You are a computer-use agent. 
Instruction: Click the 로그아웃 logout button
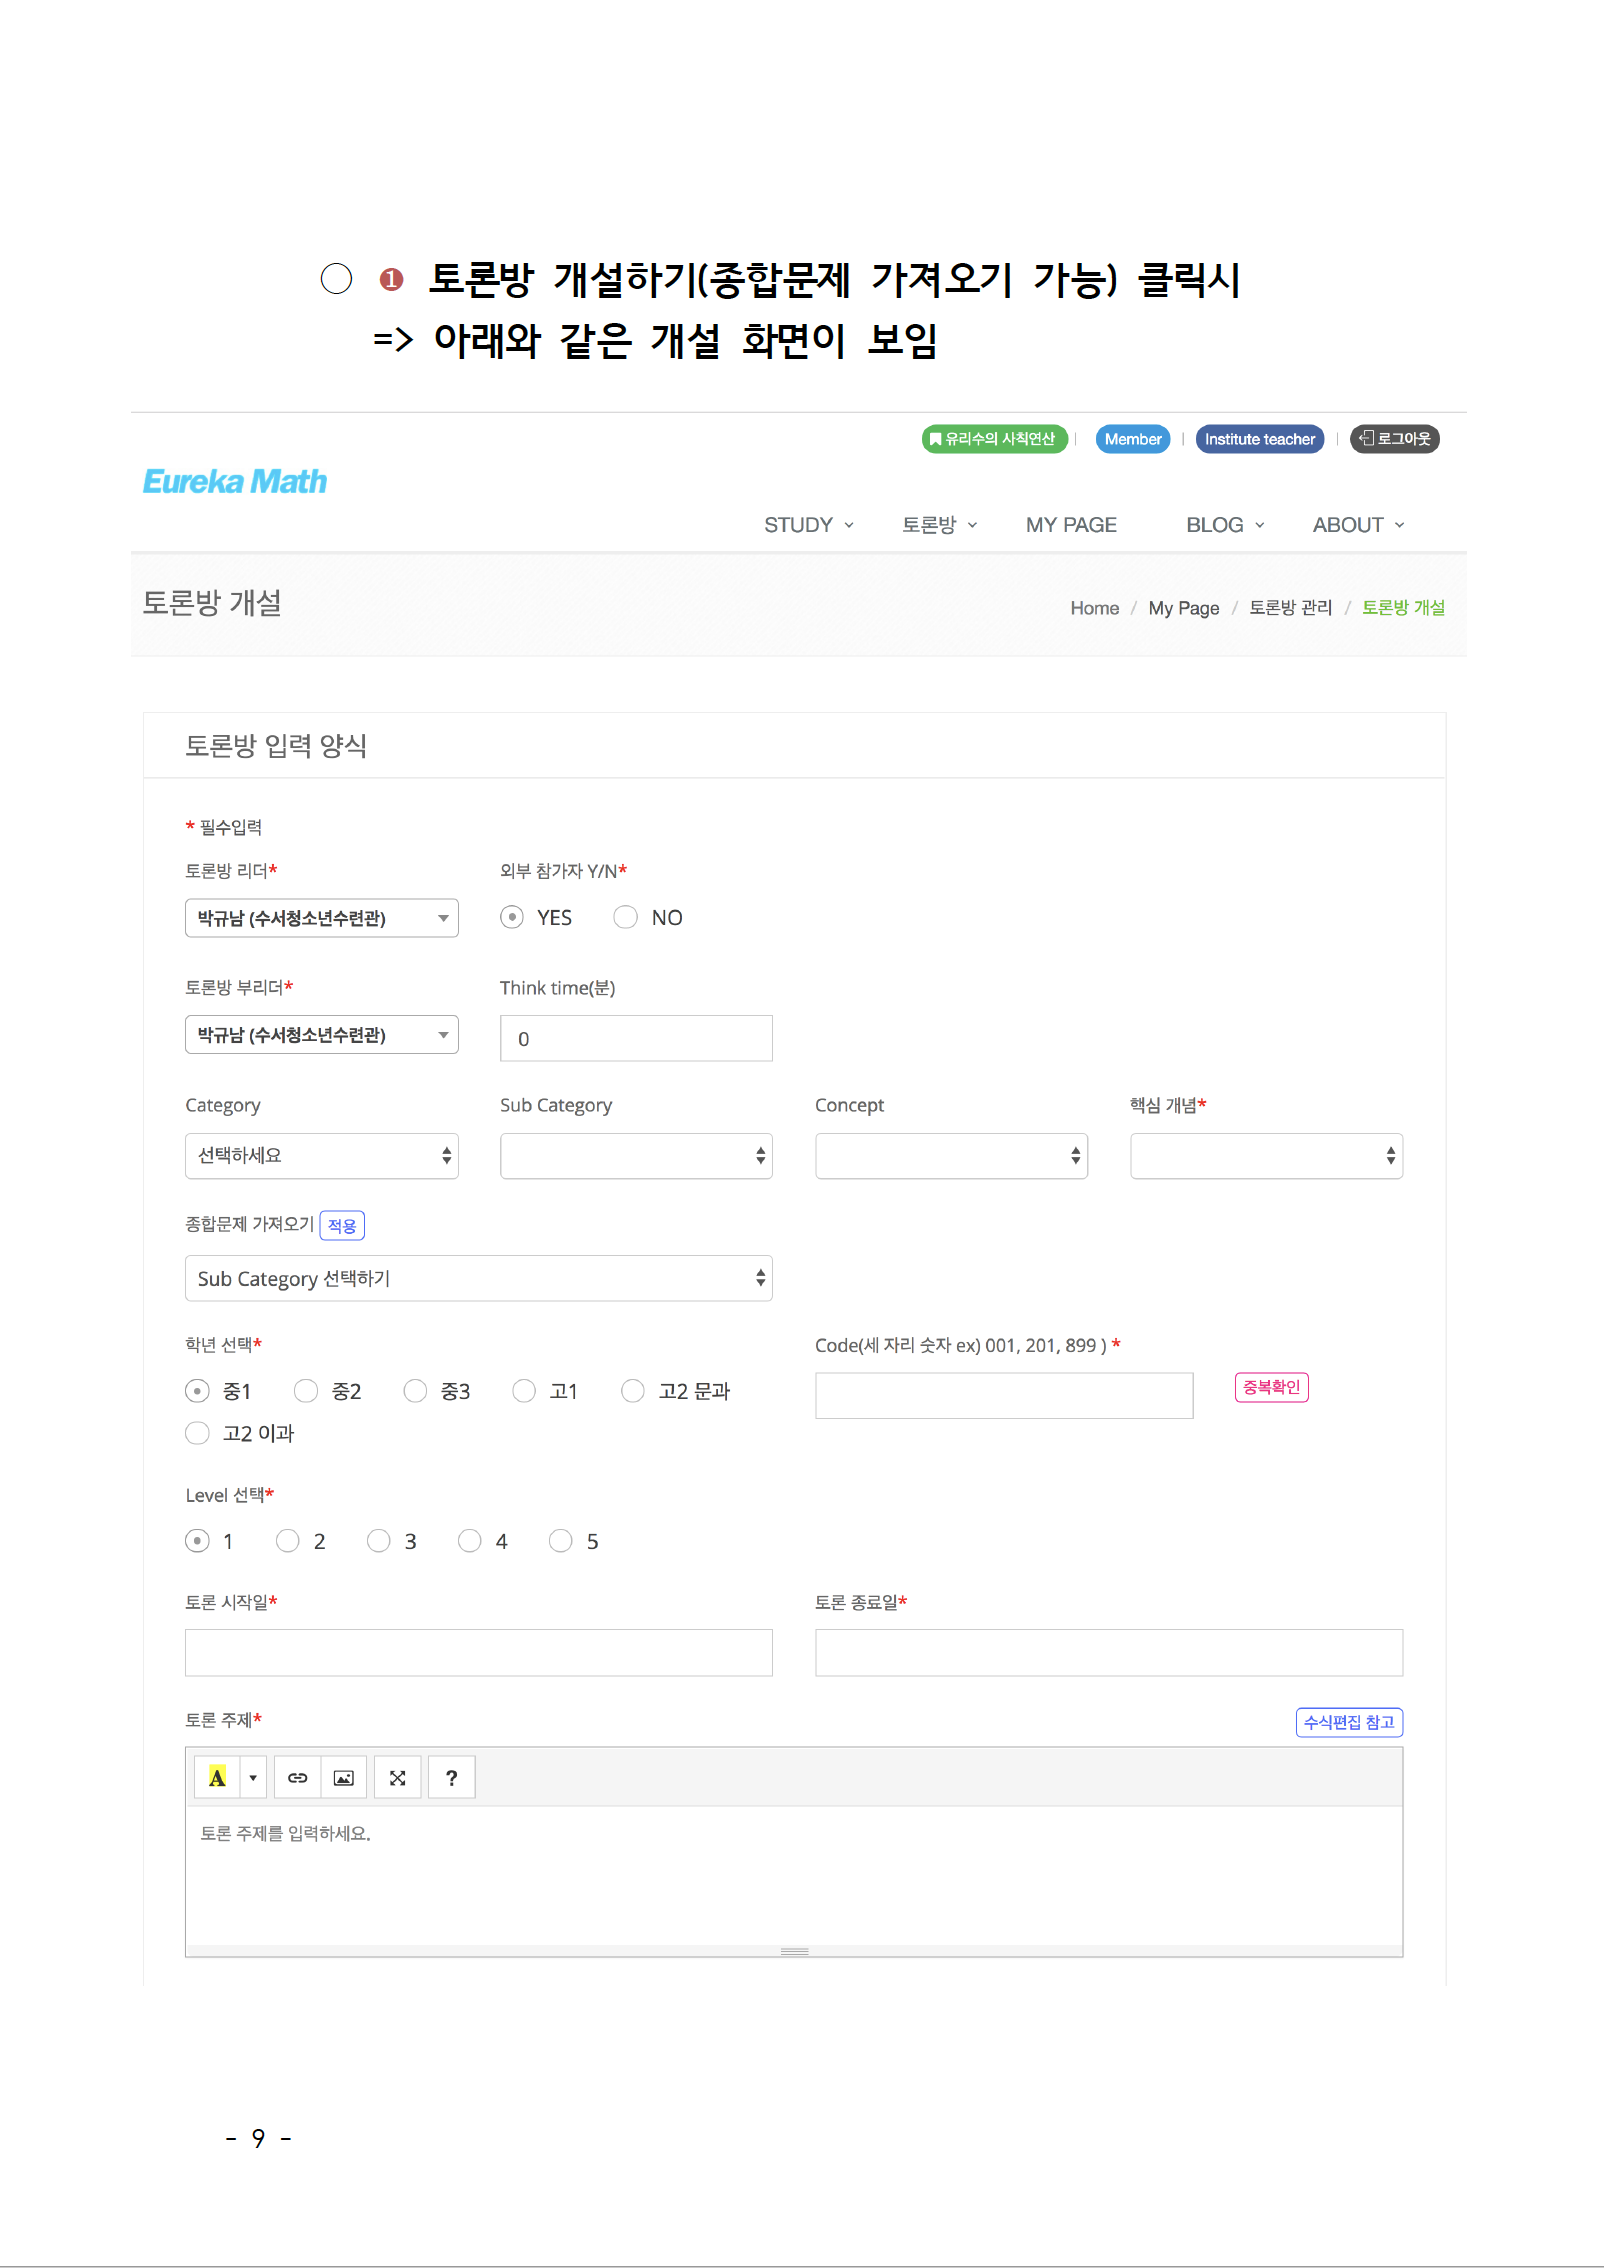1395,439
